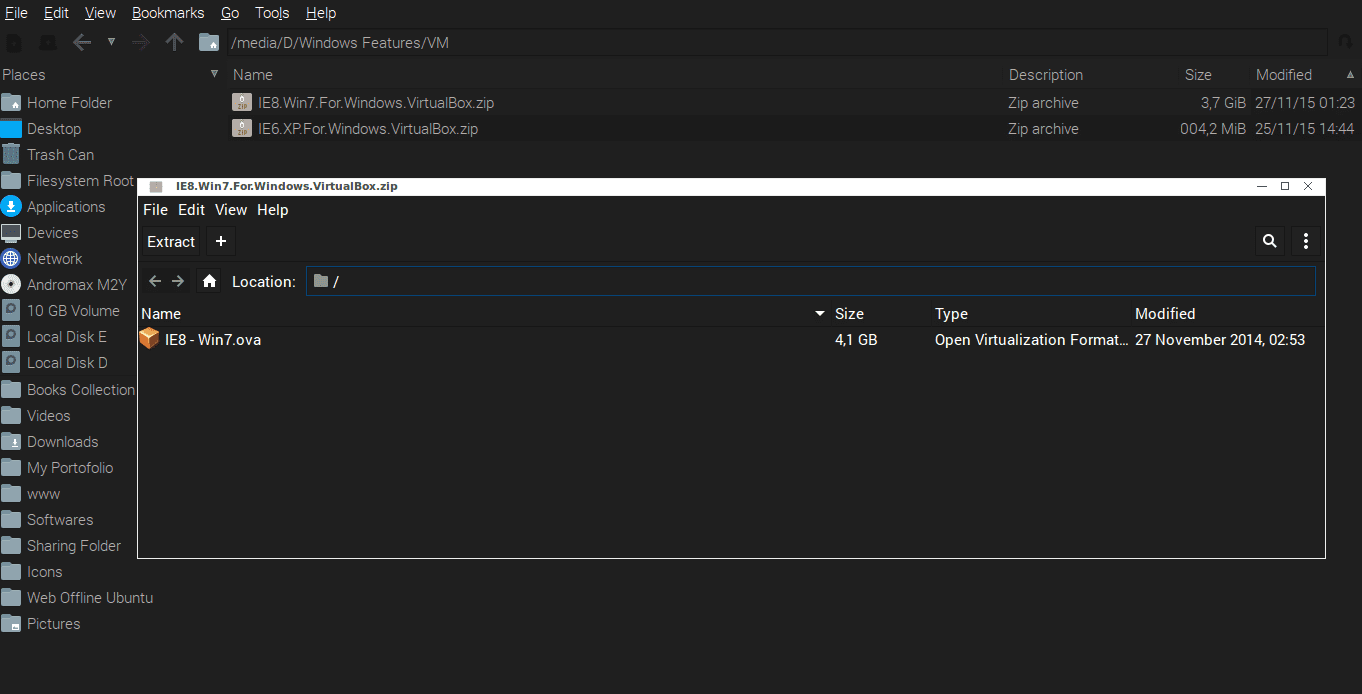Open the three-dot options menu
This screenshot has height=694, width=1362.
point(1305,241)
